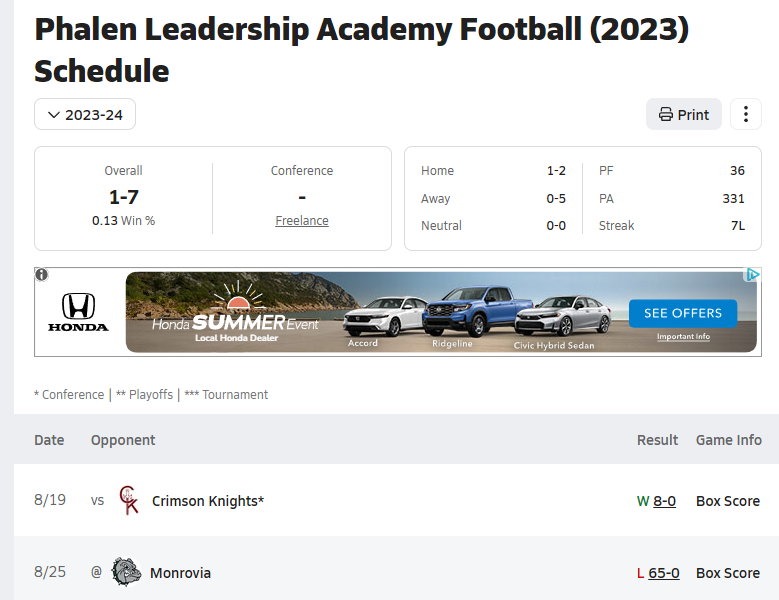Screen dimensions: 779x600
Task: Click the Crimson Knights team logo
Action: (129, 500)
